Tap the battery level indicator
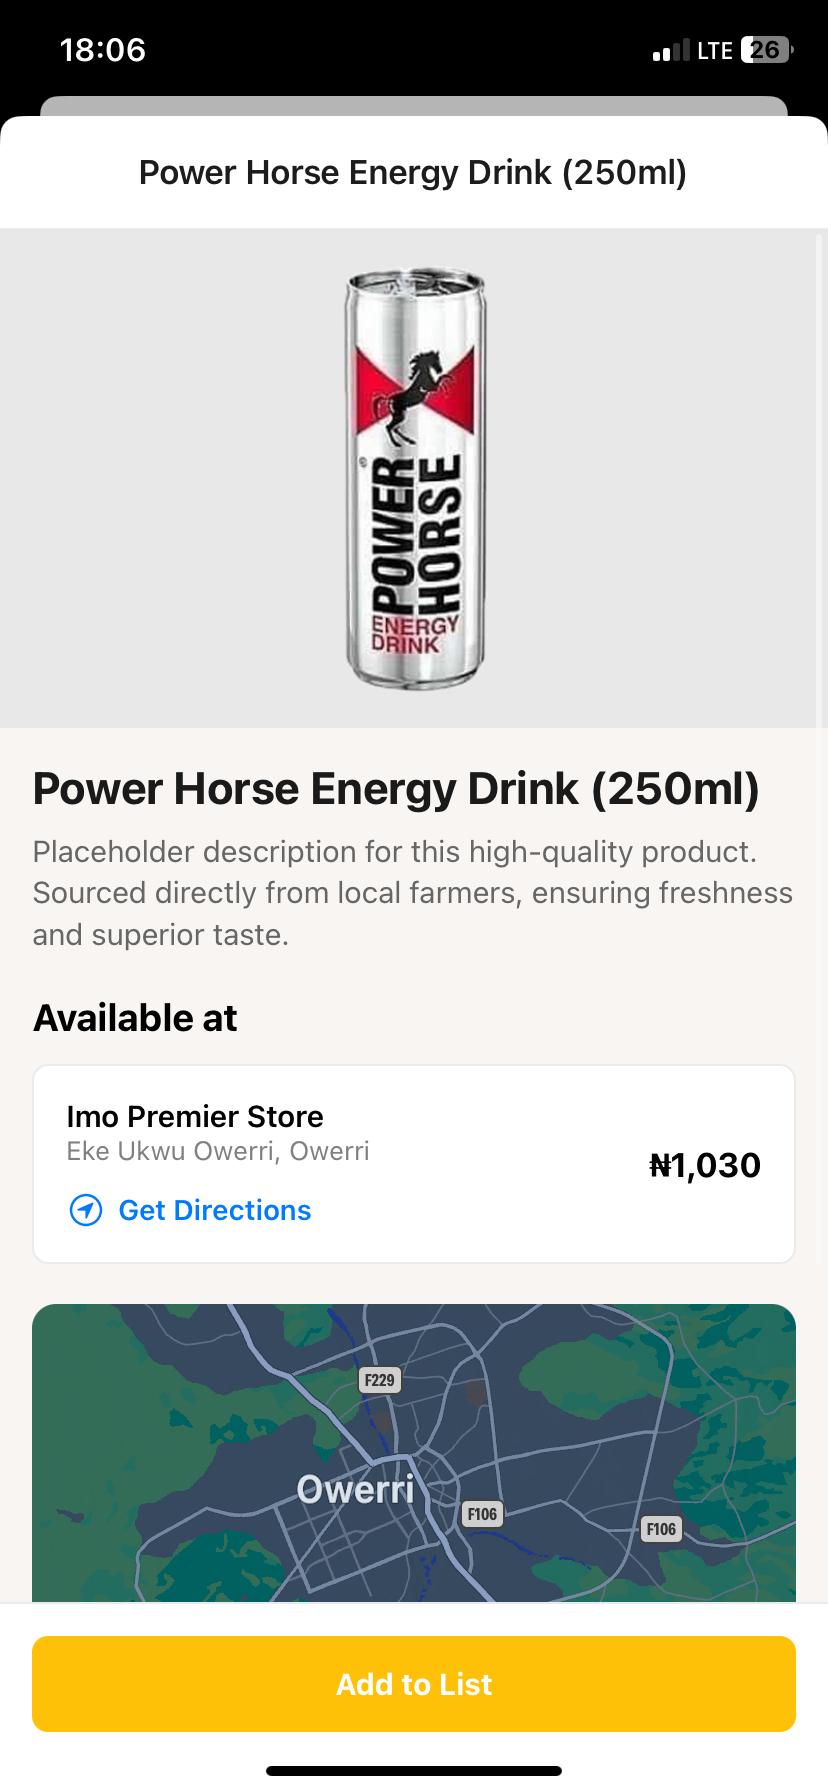Screen dimensions: 828x1792 coord(766,50)
